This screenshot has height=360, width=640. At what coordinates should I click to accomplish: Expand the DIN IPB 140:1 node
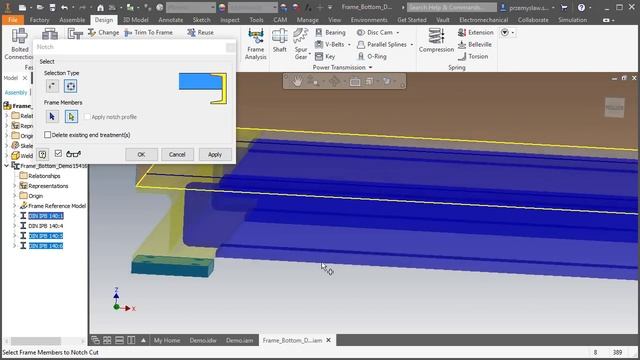point(14,216)
